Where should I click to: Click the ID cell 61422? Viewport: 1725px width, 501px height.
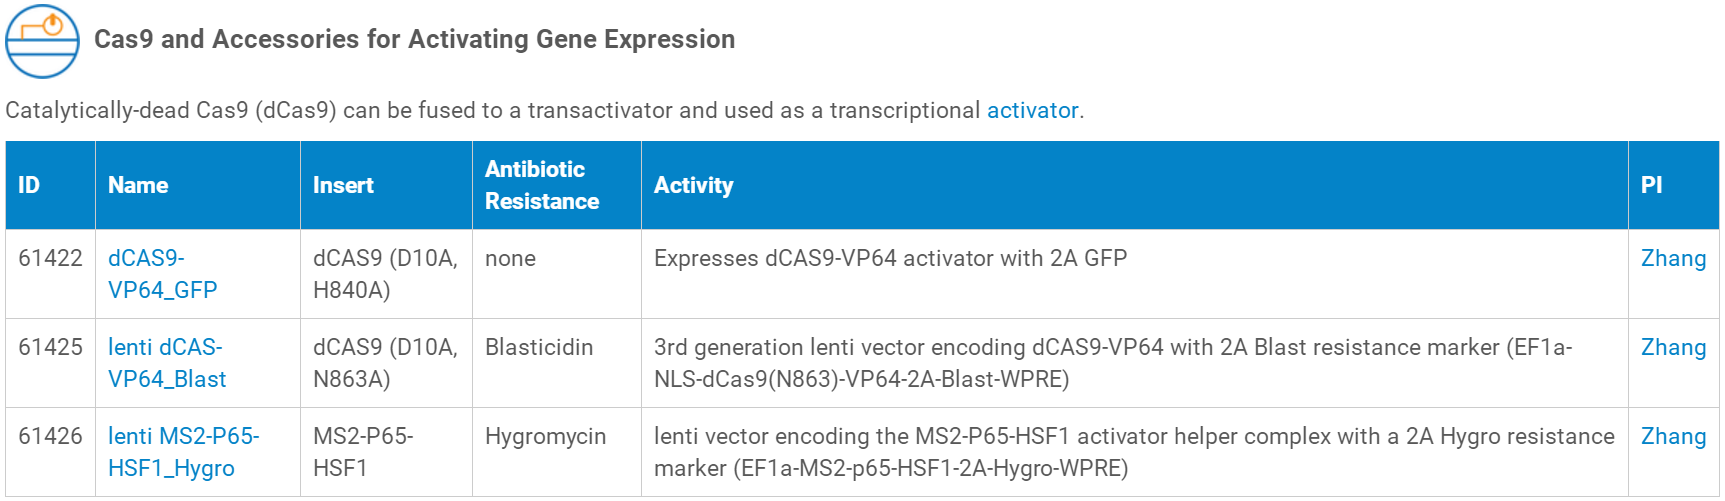50,258
